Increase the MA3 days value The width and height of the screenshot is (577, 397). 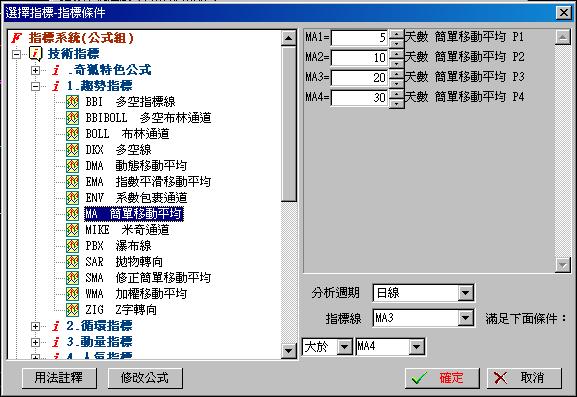click(396, 74)
